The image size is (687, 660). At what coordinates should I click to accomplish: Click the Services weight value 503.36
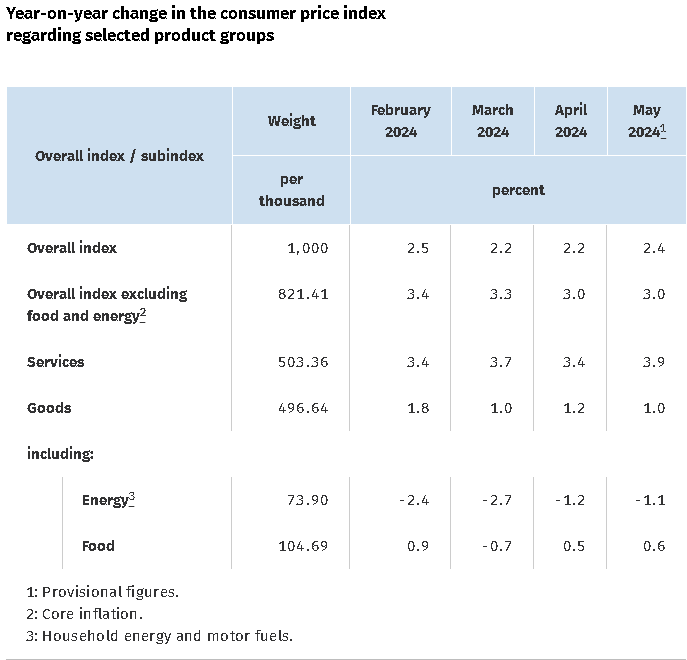[301, 362]
